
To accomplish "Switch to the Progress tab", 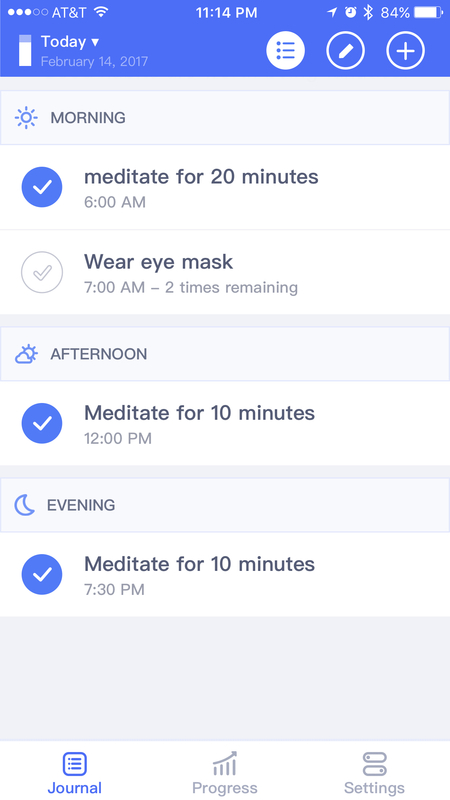I will click(x=224, y=773).
